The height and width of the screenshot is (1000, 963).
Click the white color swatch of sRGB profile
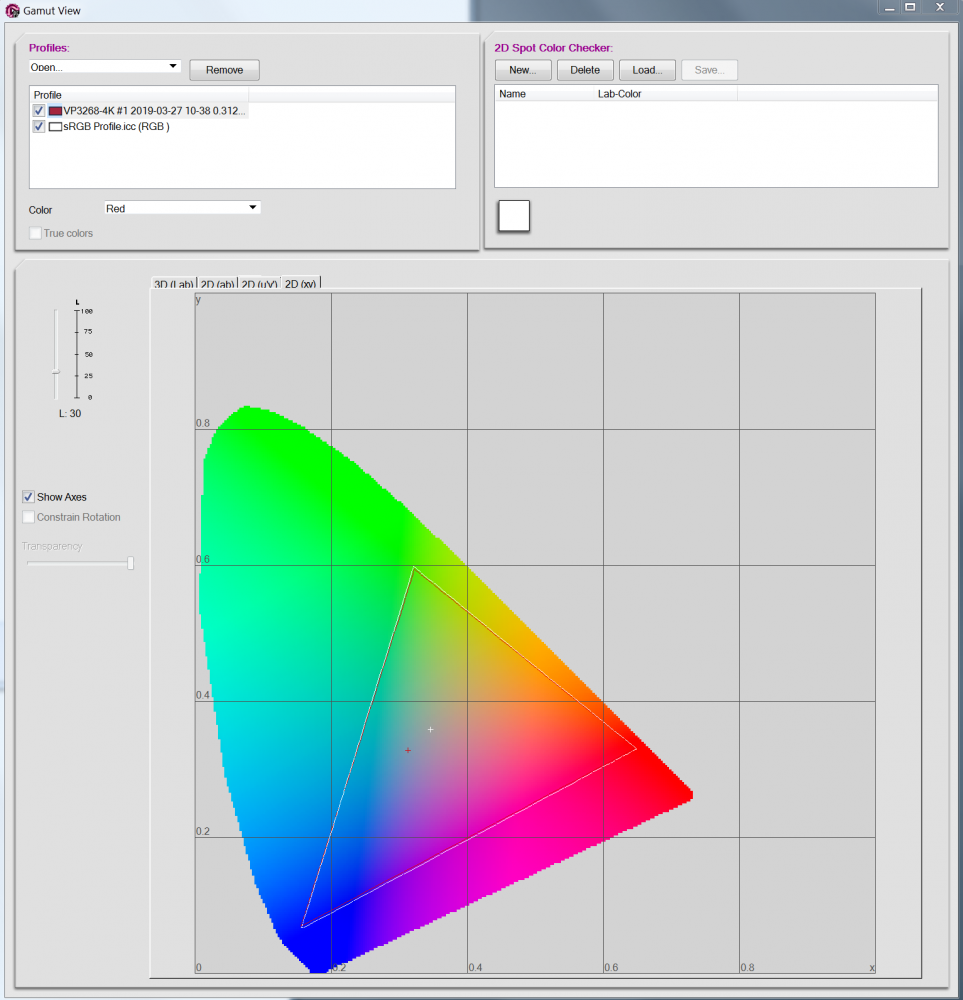click(x=55, y=126)
